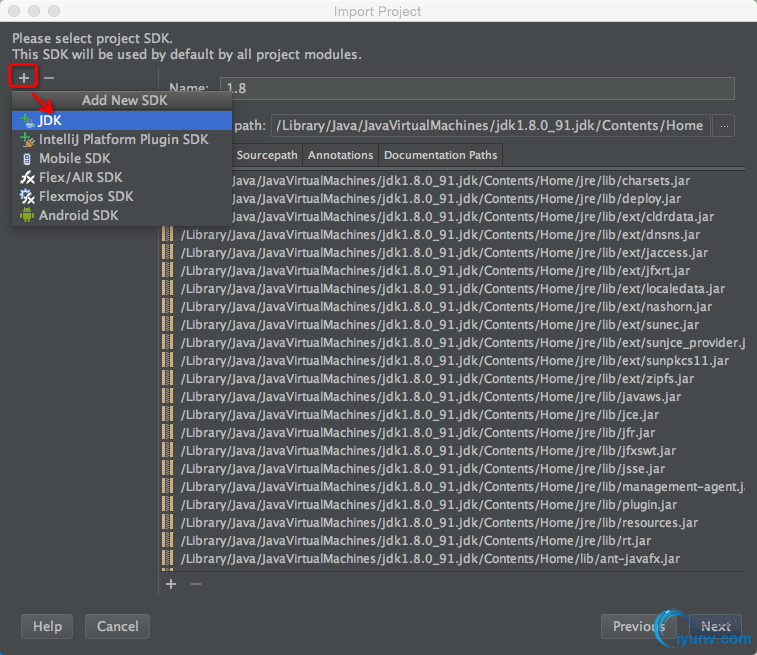The image size is (757, 655).
Task: Select the sunpkcs11.jar entry
Action: (x=454, y=361)
